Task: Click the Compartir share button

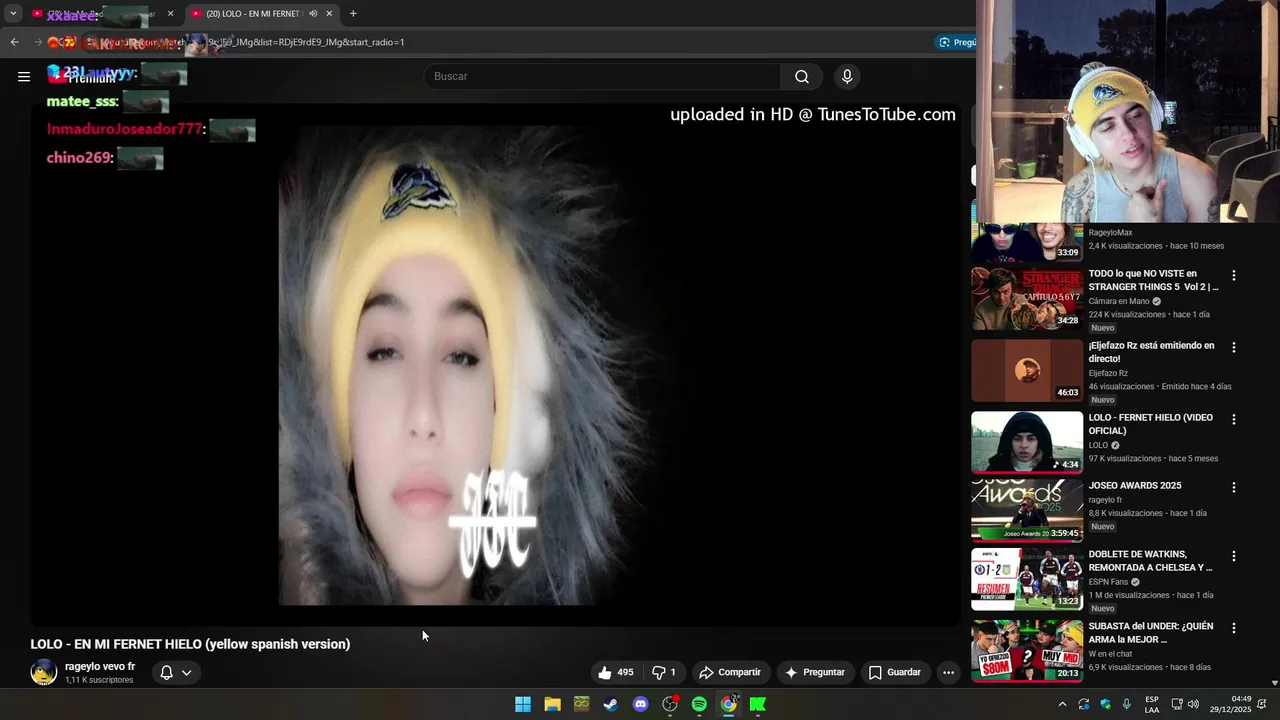Action: click(x=730, y=672)
